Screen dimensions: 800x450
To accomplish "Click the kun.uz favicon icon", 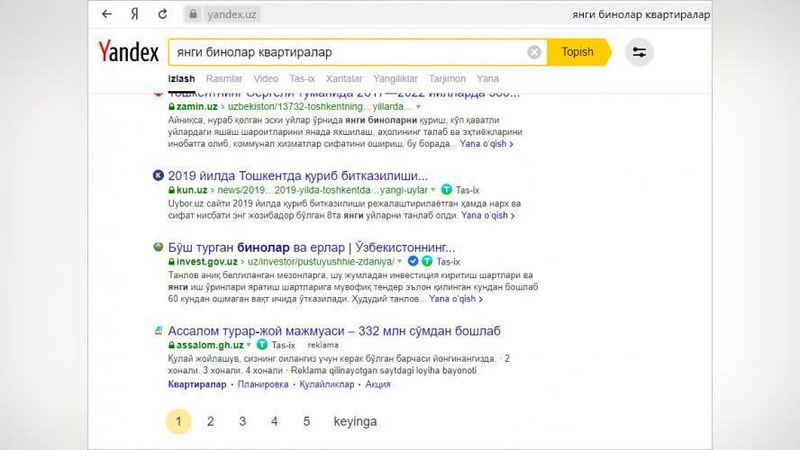I will (x=158, y=176).
